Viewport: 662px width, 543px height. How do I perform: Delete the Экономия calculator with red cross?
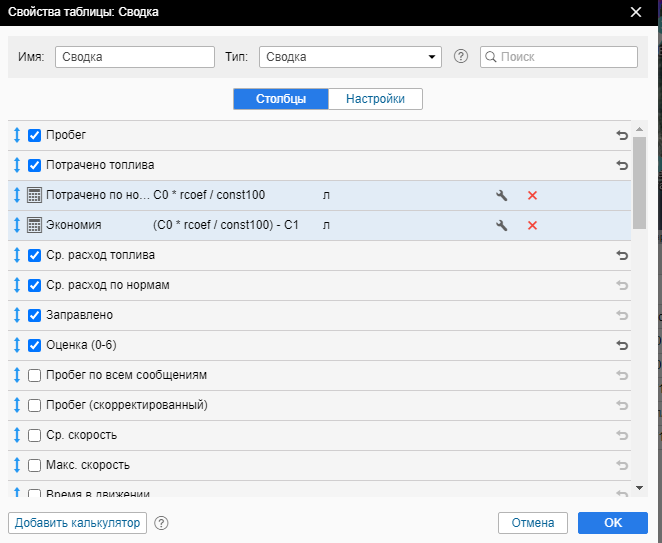(x=532, y=226)
